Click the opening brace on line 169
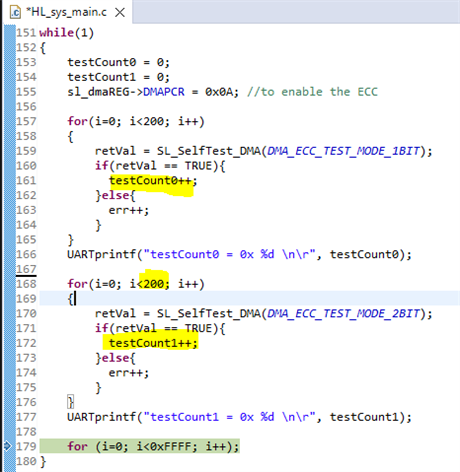 point(70,299)
